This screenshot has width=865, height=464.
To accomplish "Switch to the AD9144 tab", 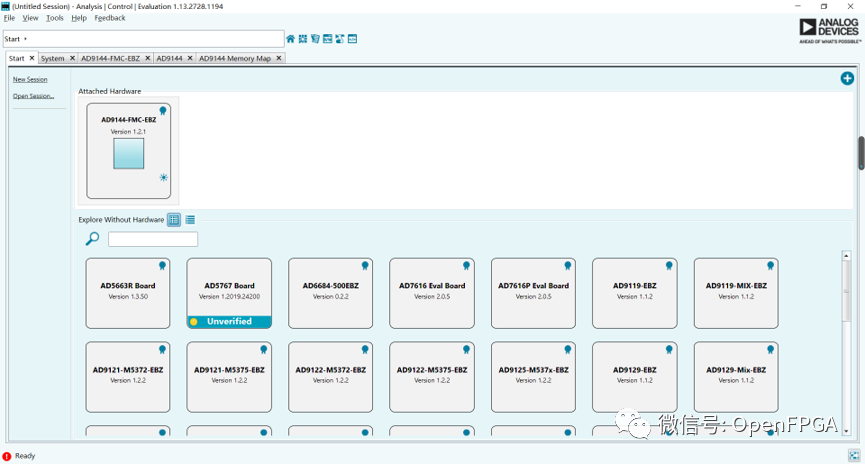I will point(169,58).
